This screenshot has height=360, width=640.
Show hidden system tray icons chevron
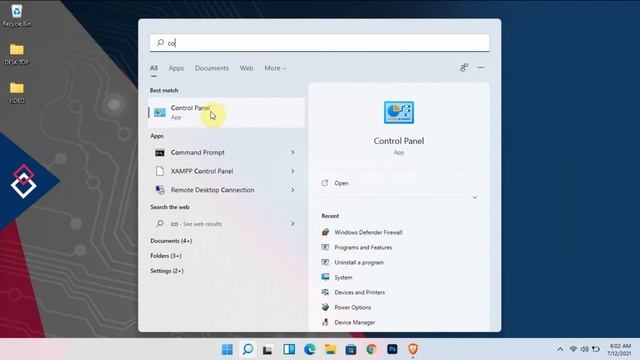click(560, 349)
